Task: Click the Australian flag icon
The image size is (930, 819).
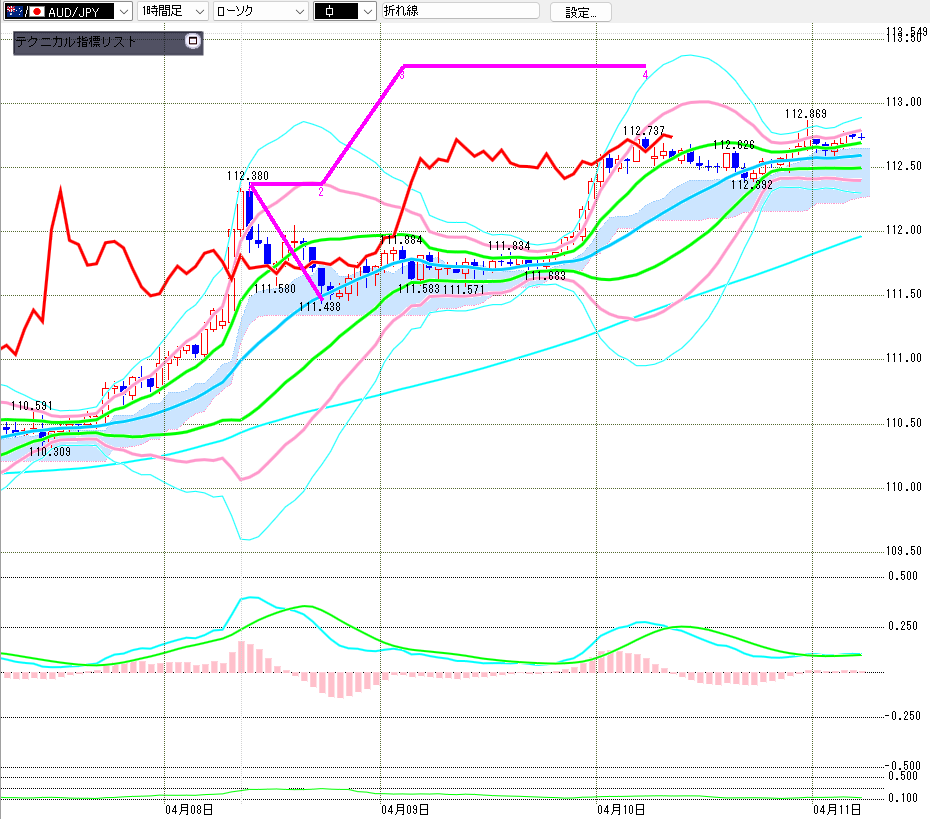Action: coord(13,12)
